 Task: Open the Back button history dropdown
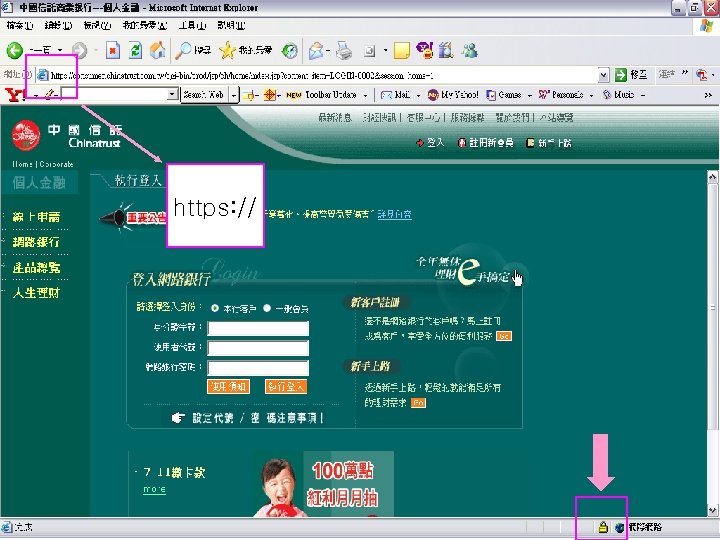[x=60, y=51]
